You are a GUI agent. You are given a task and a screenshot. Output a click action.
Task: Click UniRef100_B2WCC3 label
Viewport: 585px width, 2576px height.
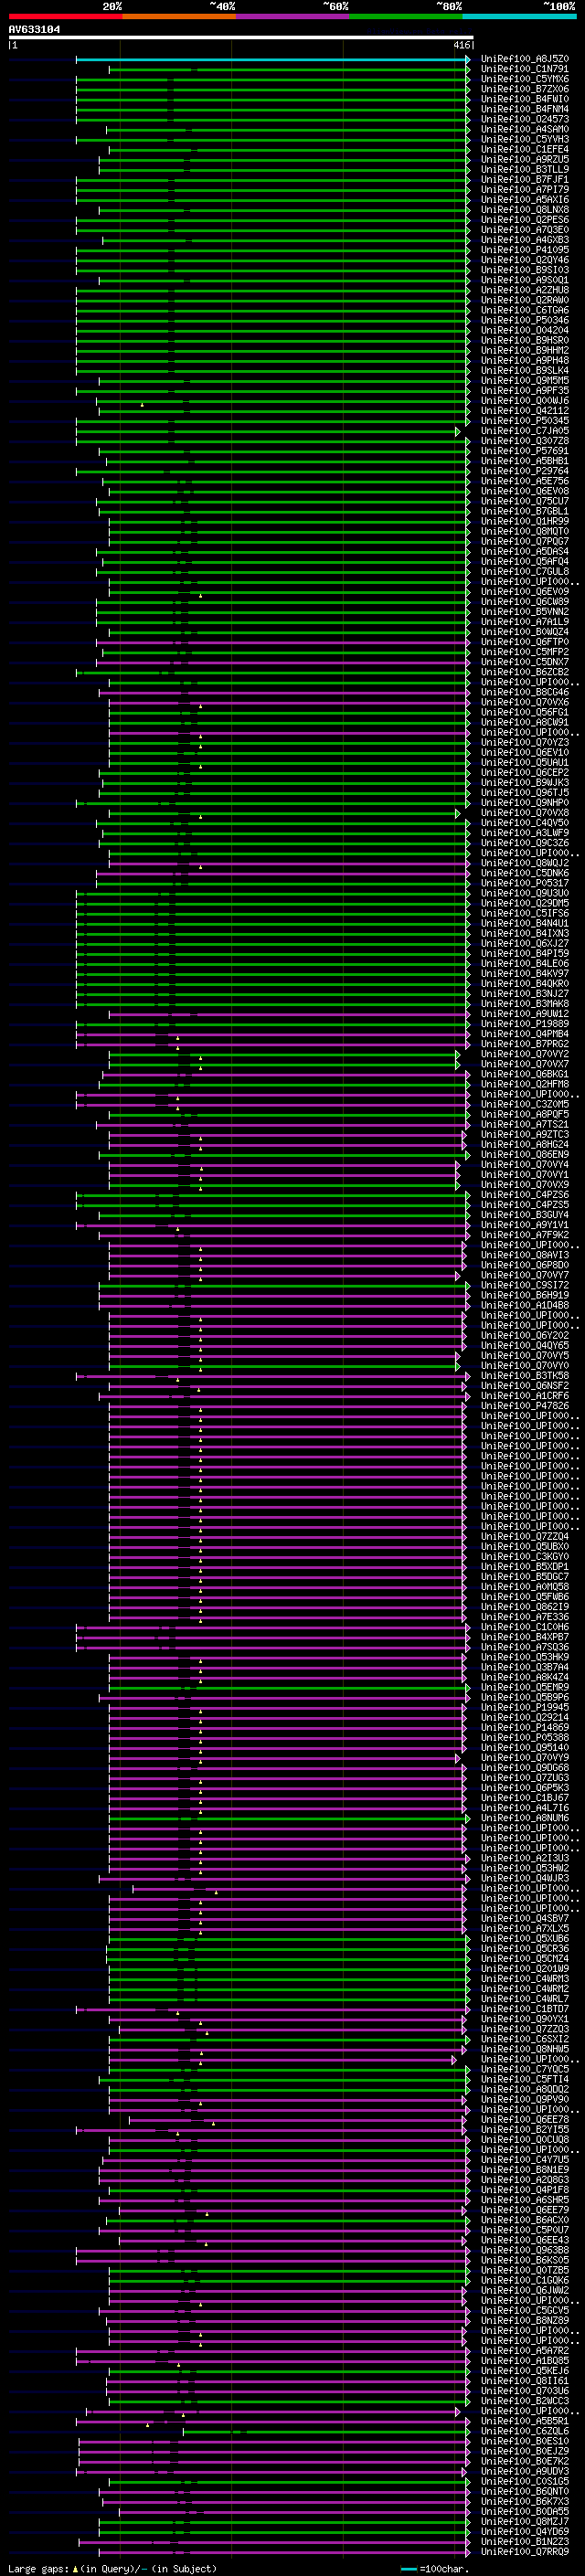[525, 2401]
